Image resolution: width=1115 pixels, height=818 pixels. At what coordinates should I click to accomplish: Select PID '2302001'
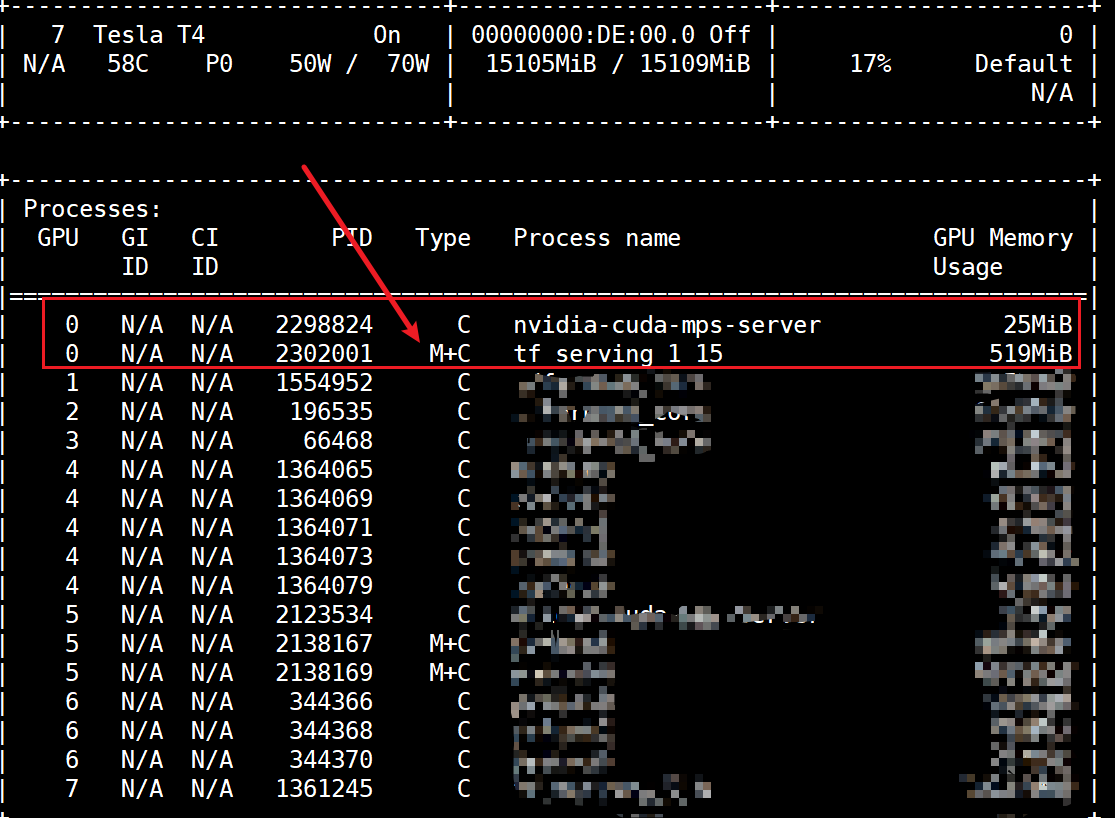point(324,354)
